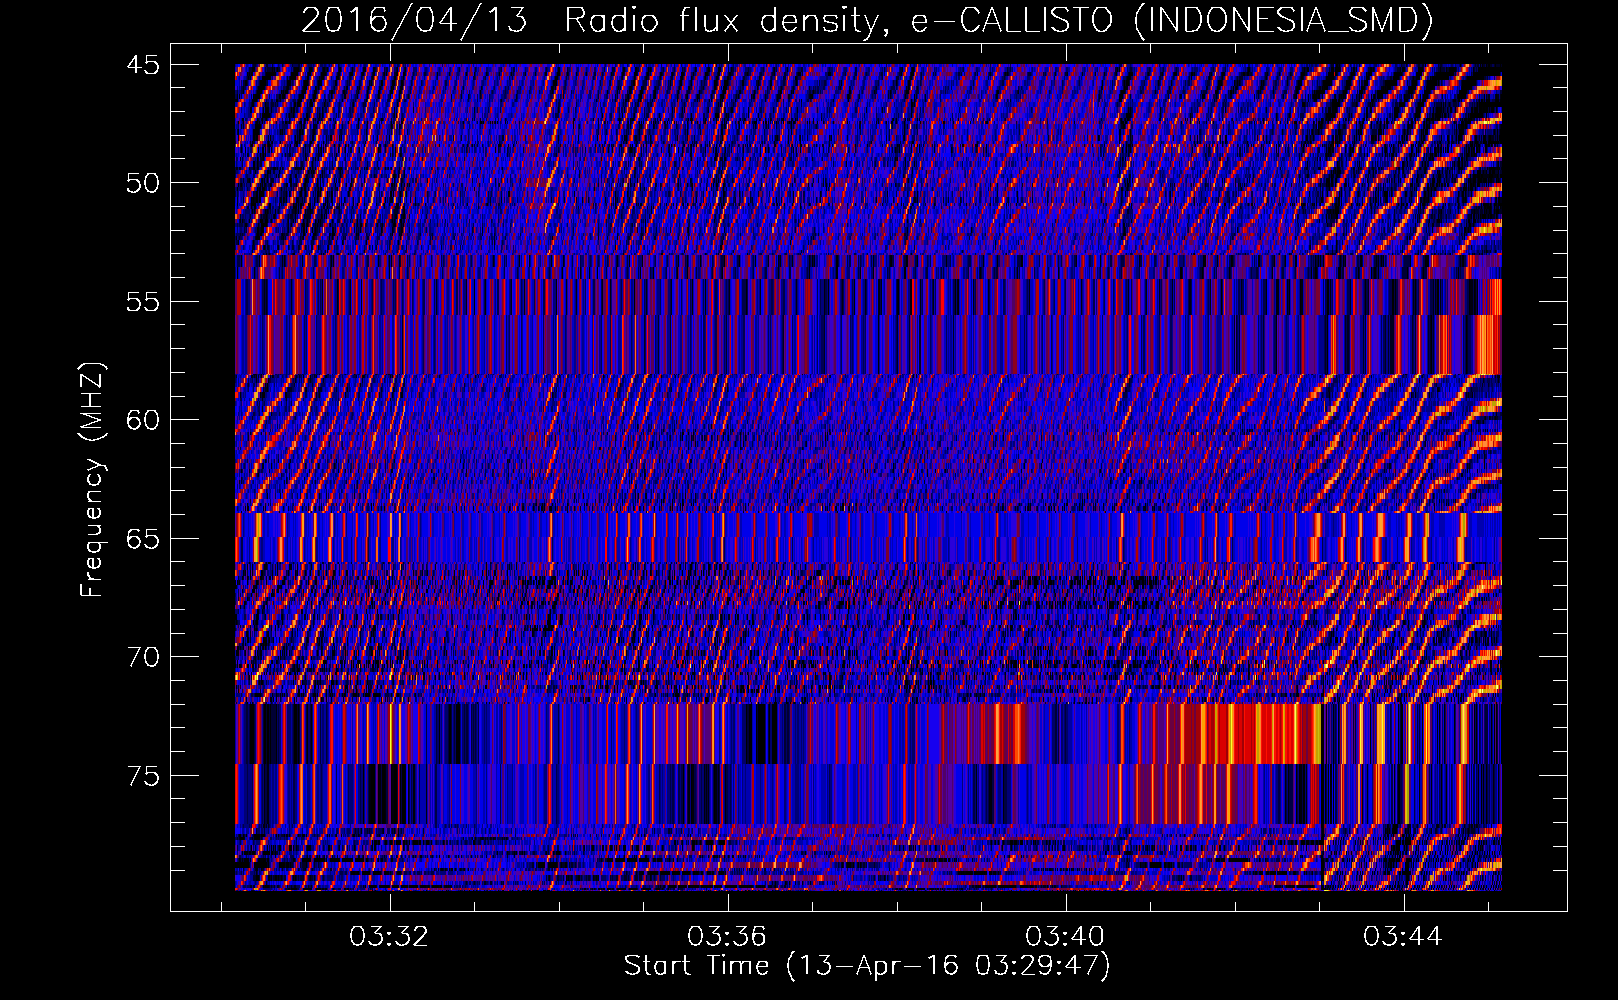Click the 65 frequency tick label
1618x1000 pixels.
[142, 539]
